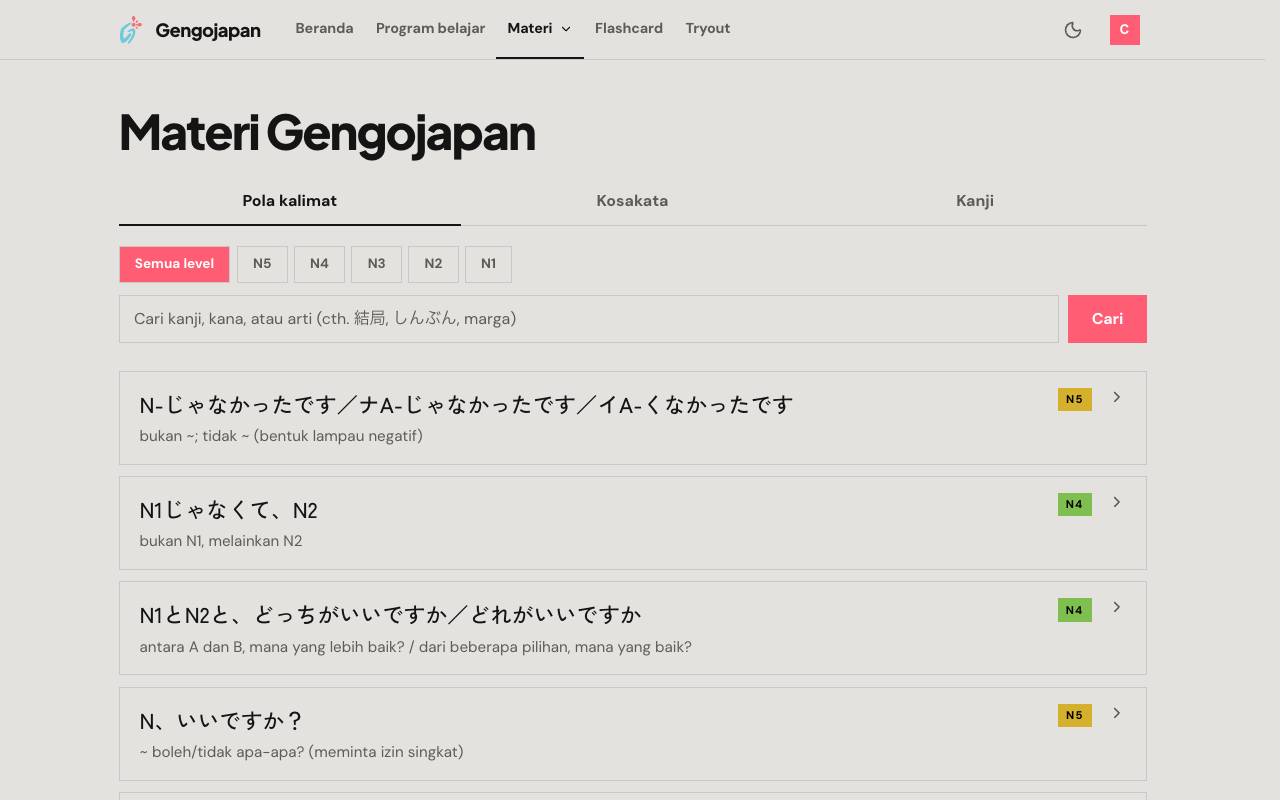
Task: Filter patterns by N5 level
Action: (x=262, y=264)
